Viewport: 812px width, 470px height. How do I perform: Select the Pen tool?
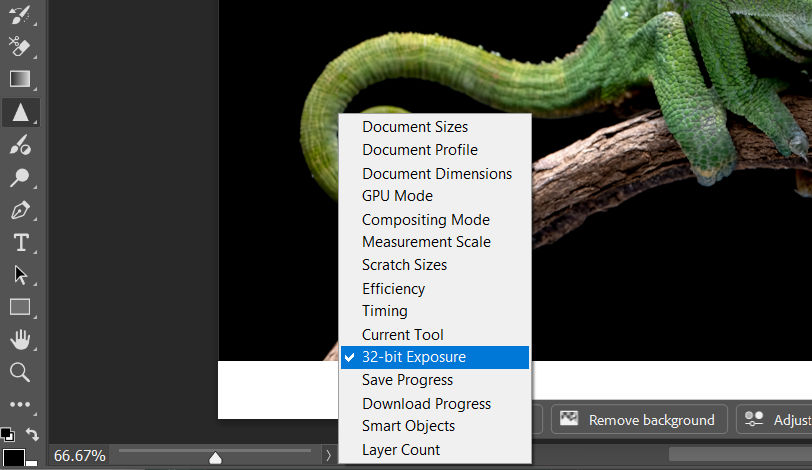click(20, 211)
